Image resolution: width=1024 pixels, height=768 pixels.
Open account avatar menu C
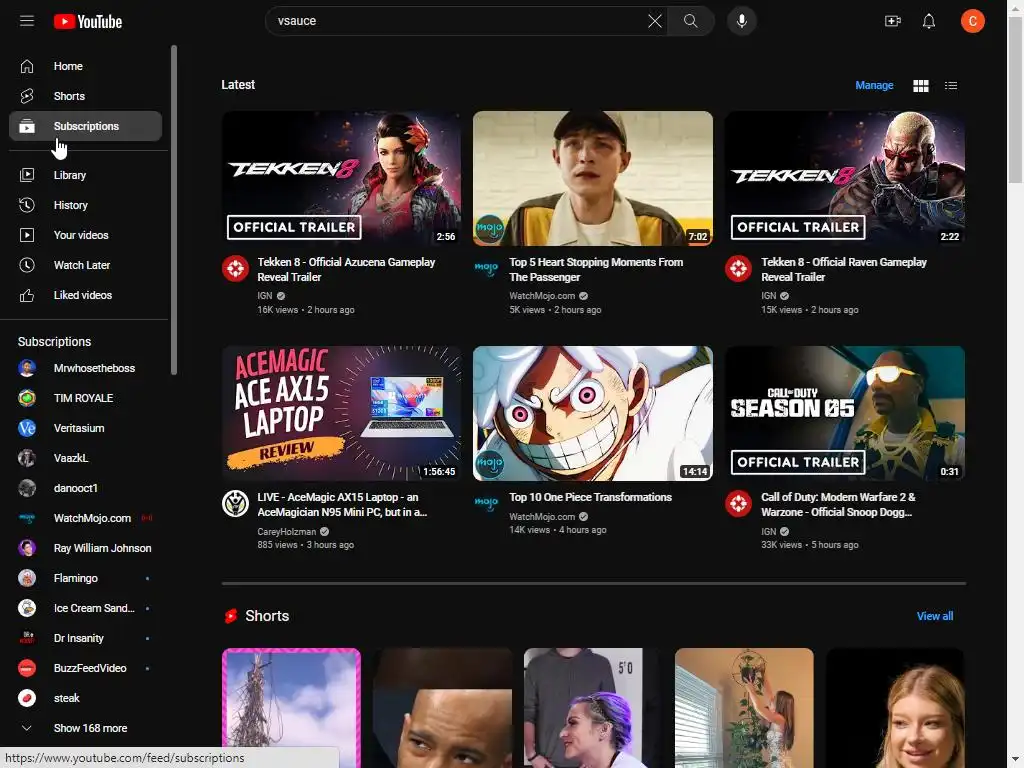(x=972, y=21)
